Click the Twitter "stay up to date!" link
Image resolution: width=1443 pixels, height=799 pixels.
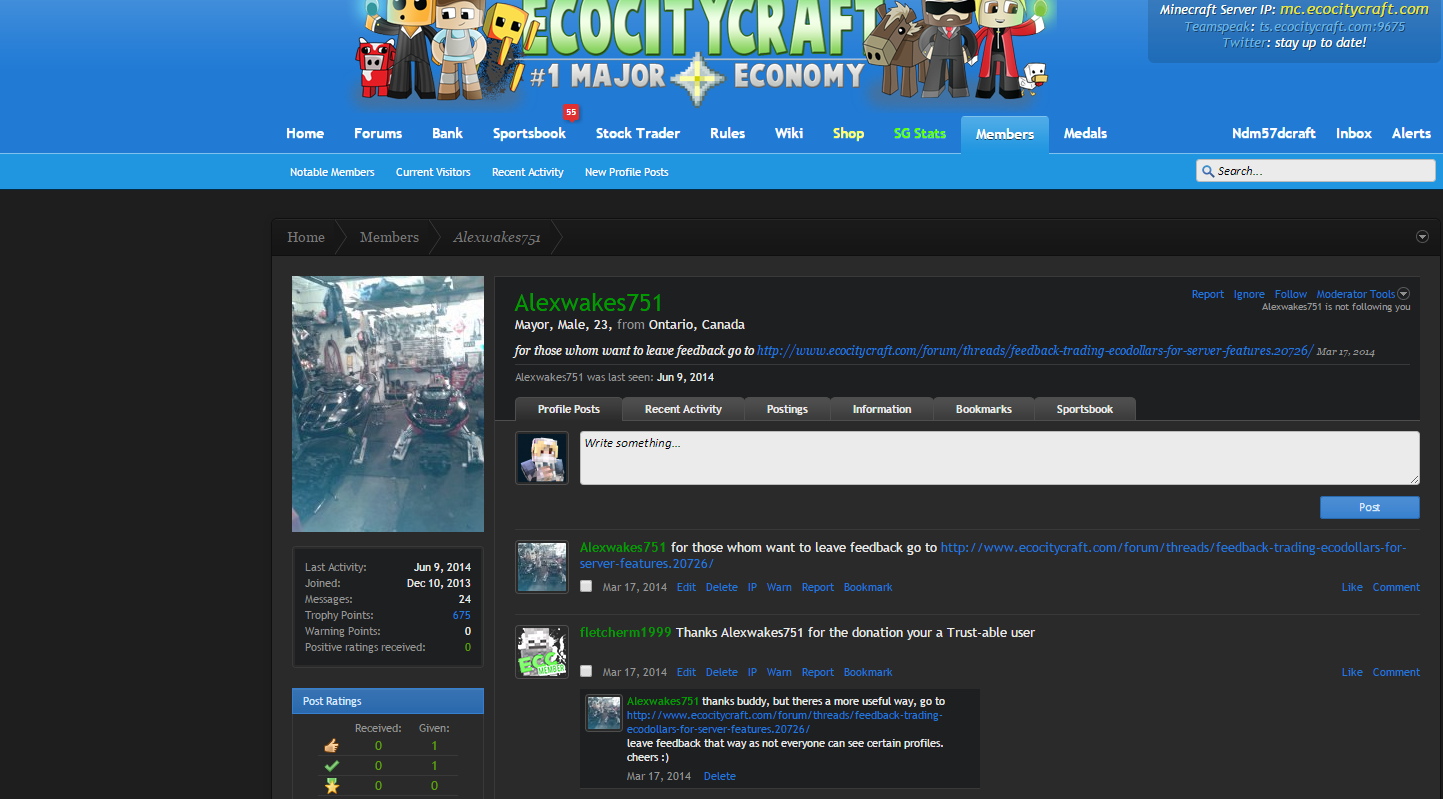[x=1320, y=43]
